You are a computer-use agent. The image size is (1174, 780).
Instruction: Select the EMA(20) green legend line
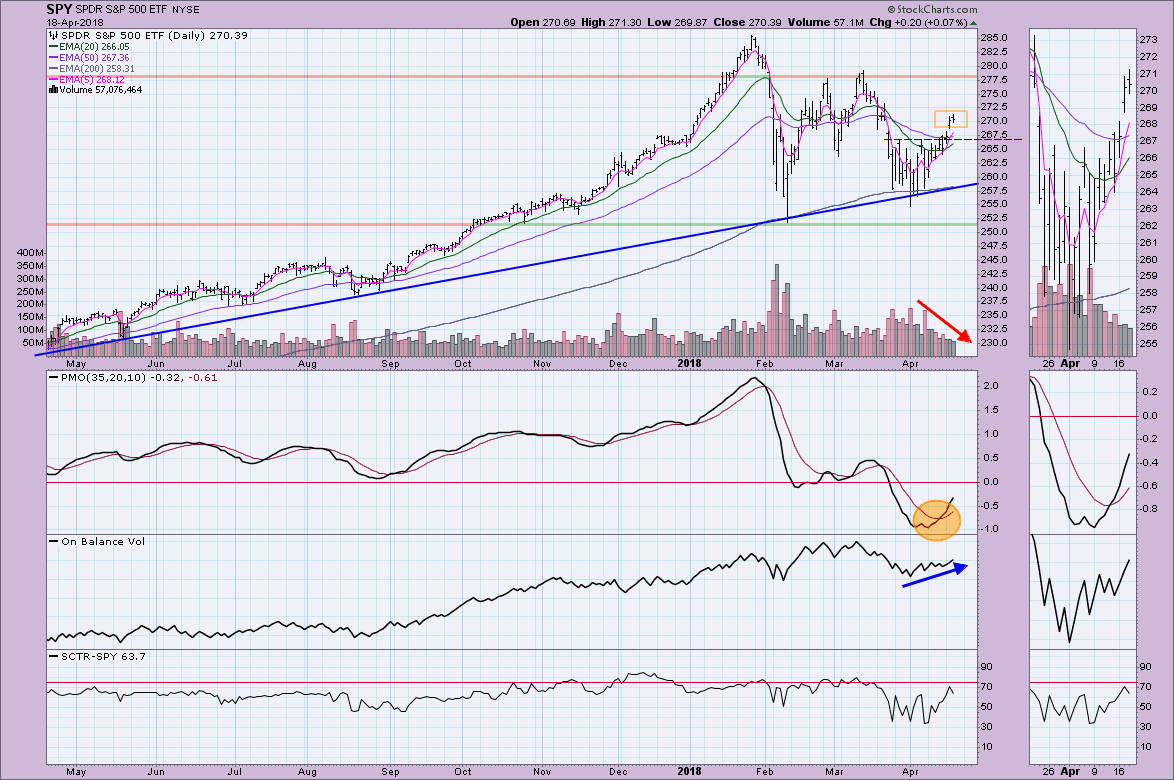click(x=53, y=46)
